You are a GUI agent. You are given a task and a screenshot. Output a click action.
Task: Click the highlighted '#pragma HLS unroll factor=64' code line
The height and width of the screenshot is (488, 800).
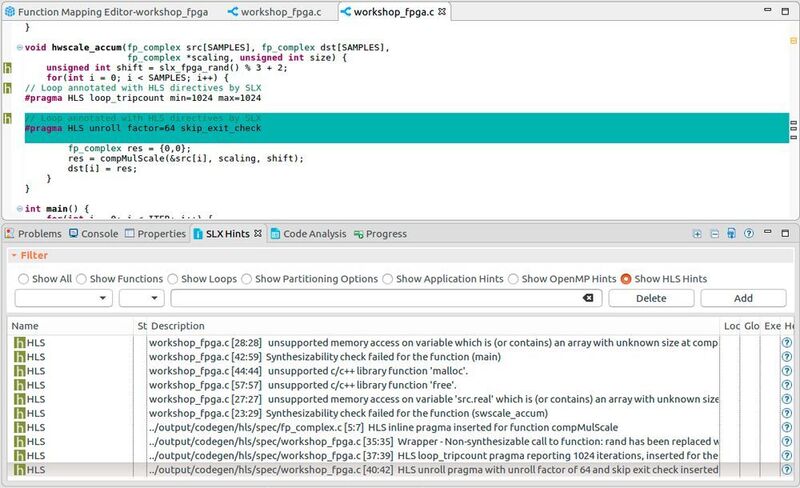[x=142, y=128]
